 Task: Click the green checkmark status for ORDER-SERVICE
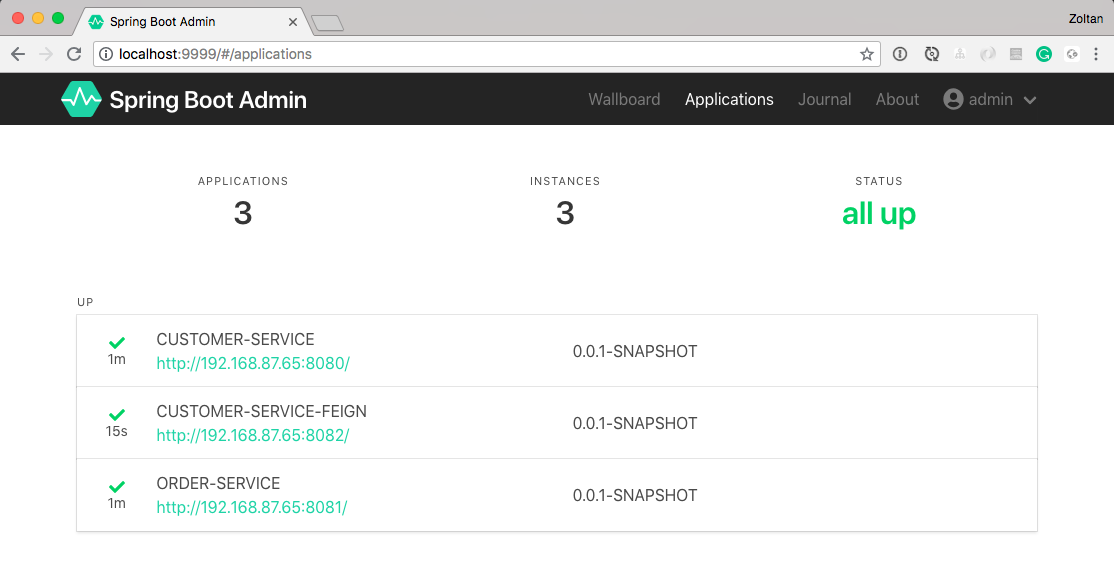[117, 487]
